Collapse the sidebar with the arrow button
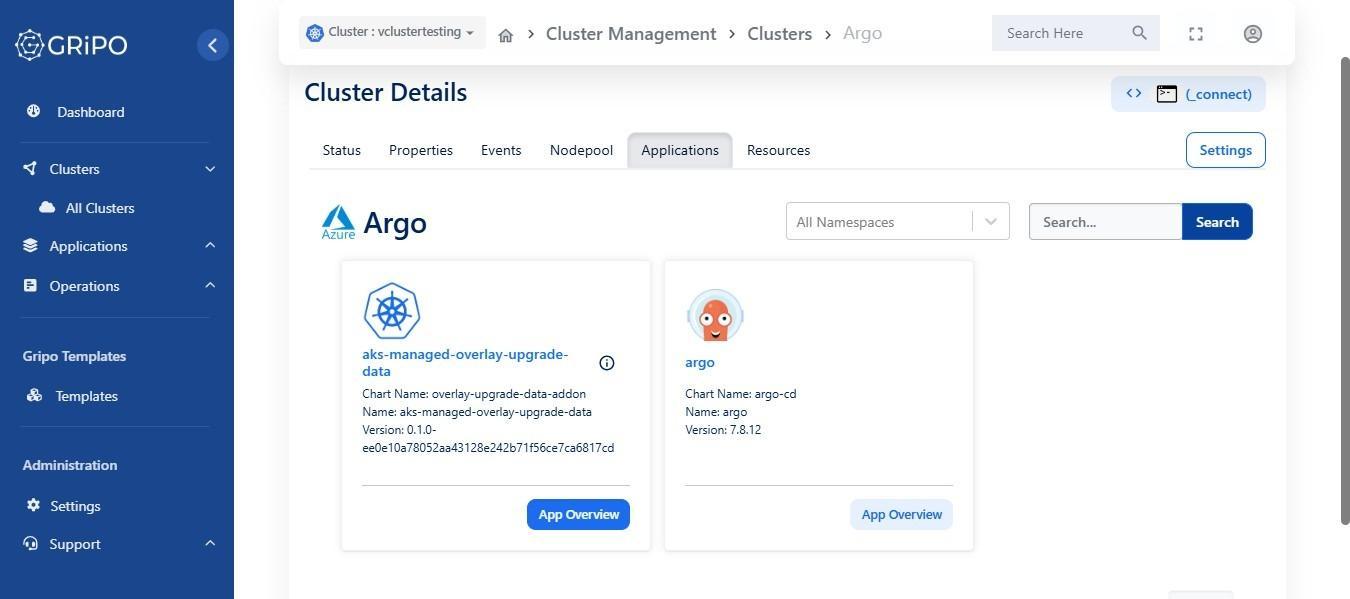The width and height of the screenshot is (1350, 599). [x=212, y=45]
